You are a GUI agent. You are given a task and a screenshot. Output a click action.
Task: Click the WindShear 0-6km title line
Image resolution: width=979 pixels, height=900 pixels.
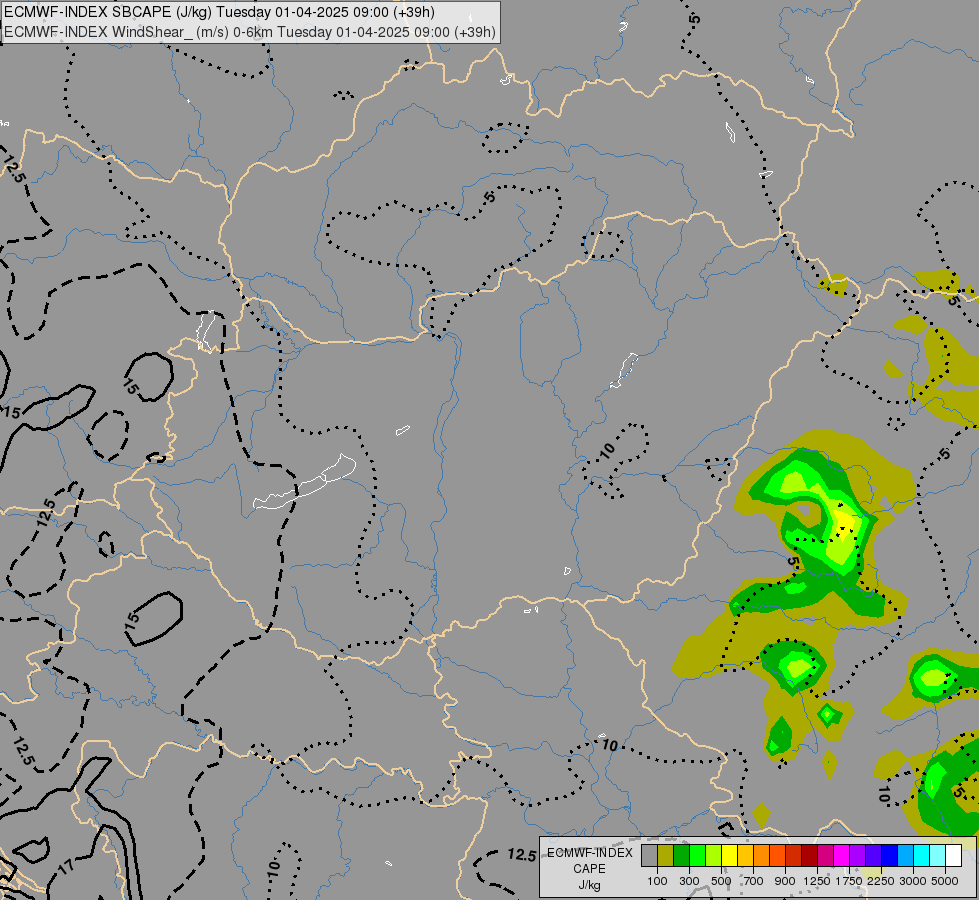[x=250, y=32]
